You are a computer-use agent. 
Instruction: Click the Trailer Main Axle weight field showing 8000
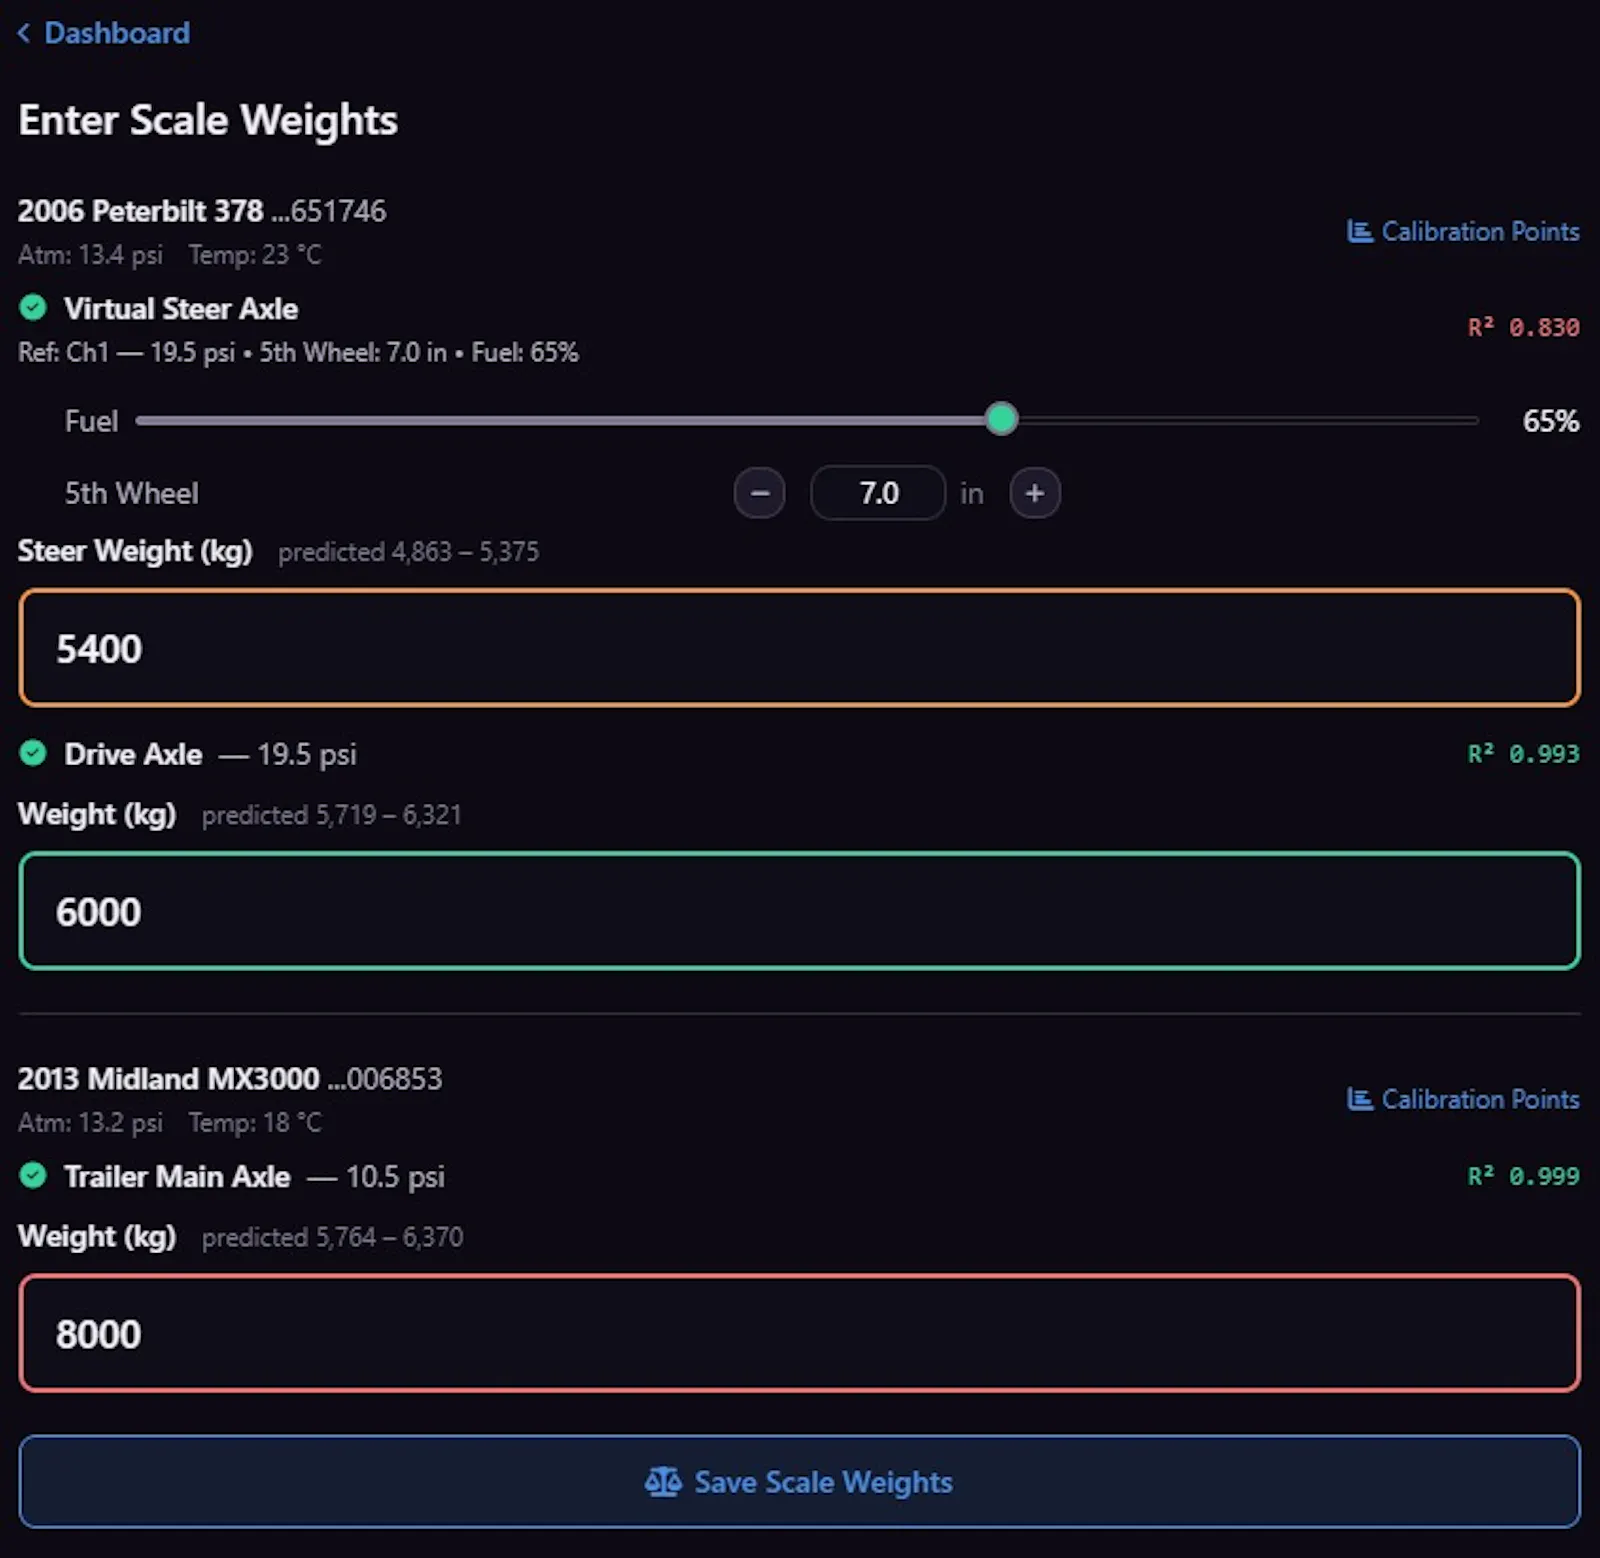[800, 1333]
